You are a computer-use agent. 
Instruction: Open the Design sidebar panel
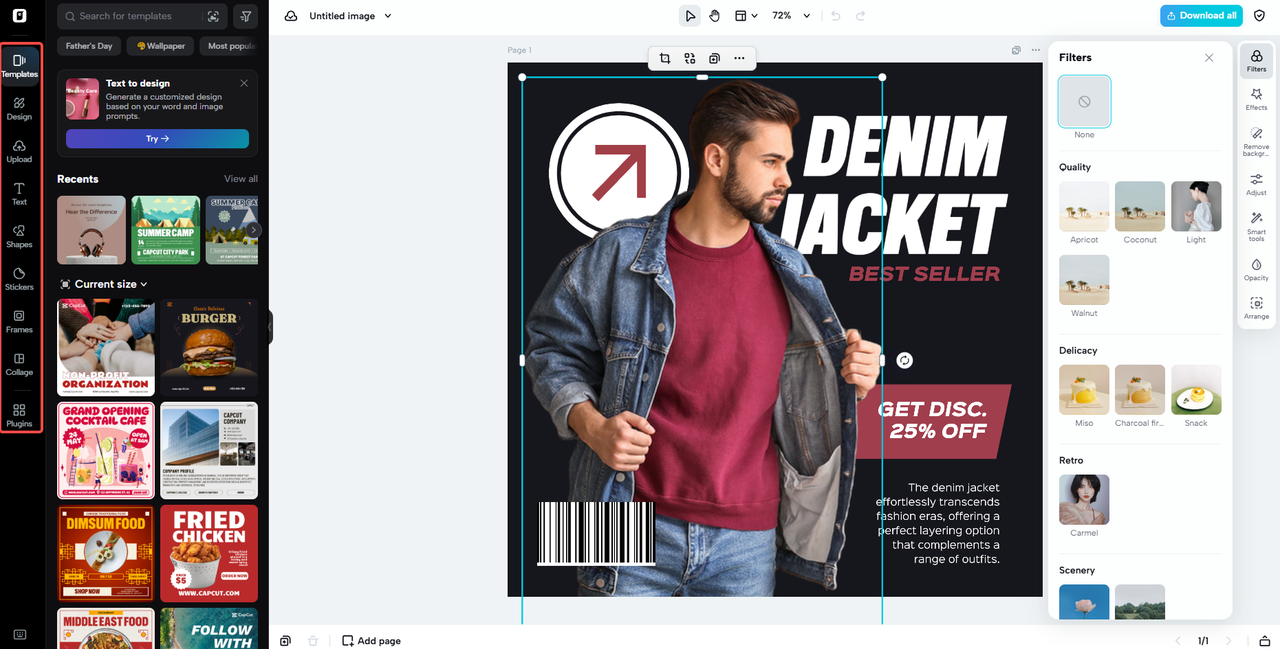tap(19, 108)
